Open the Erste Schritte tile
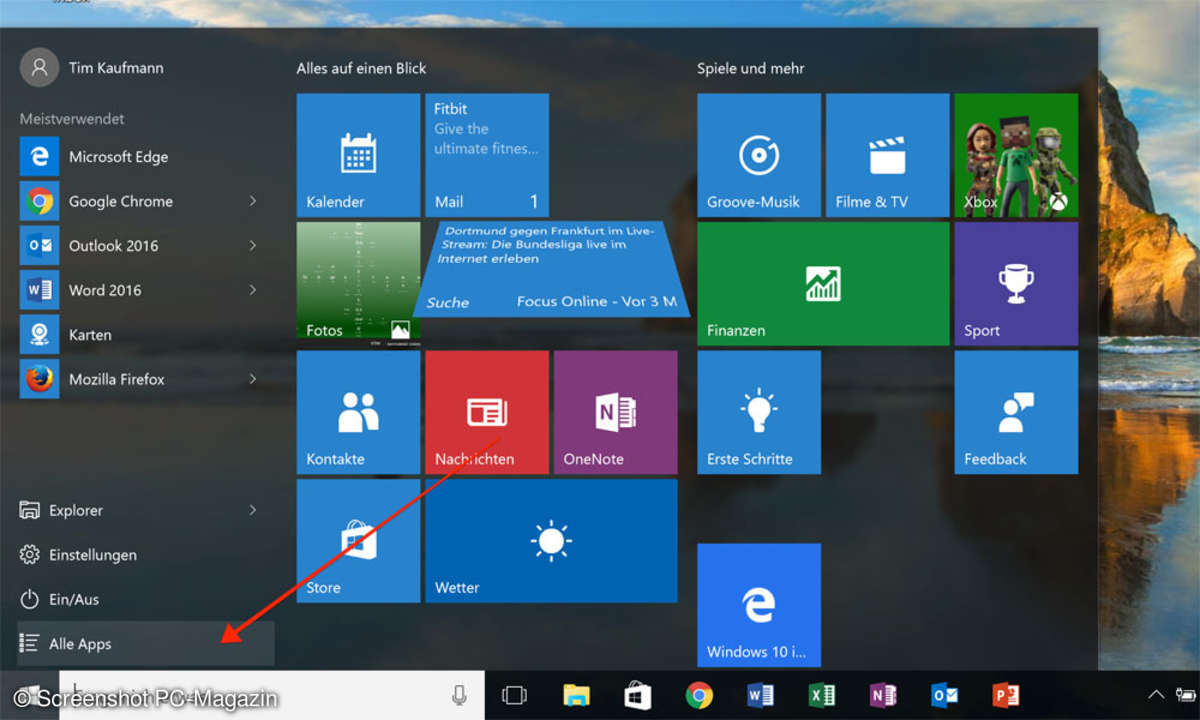 [x=759, y=412]
